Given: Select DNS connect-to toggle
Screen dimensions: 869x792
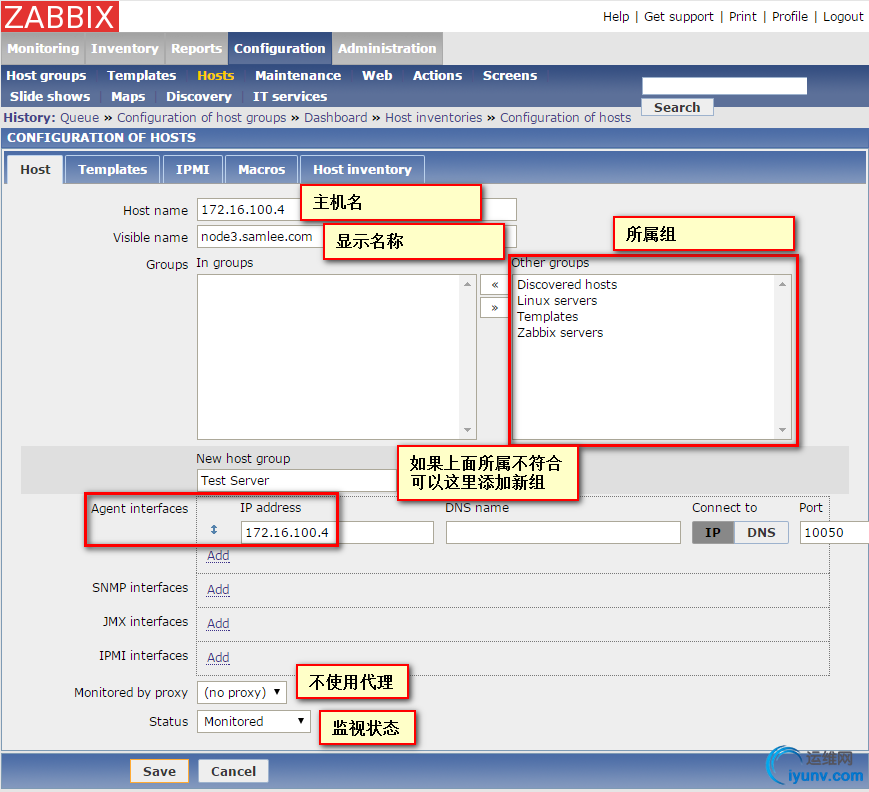Looking at the screenshot, I should click(x=760, y=533).
